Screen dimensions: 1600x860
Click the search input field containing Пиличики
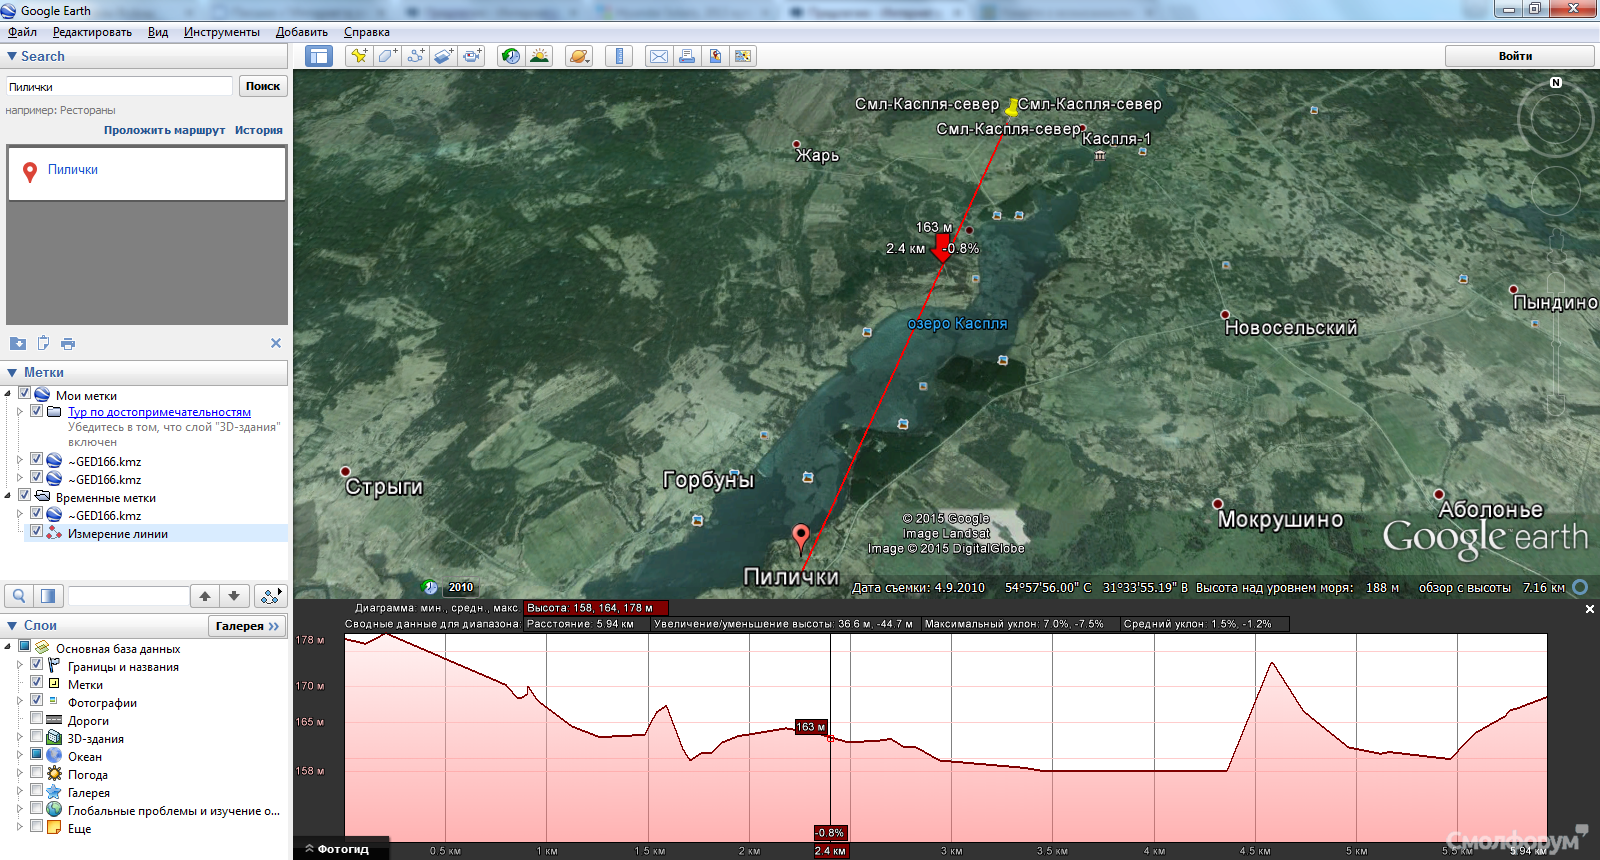[x=119, y=86]
